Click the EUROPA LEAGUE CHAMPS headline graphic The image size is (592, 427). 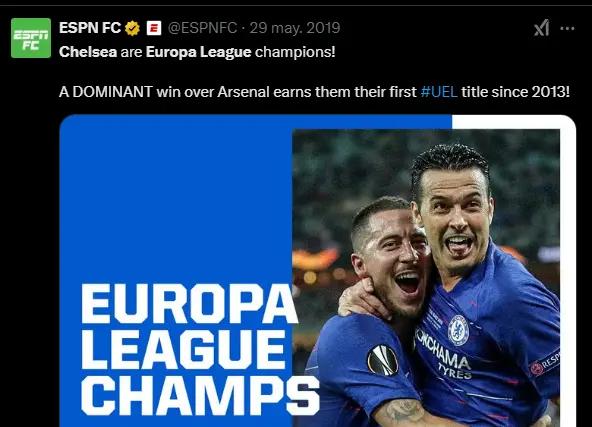[x=200, y=349]
